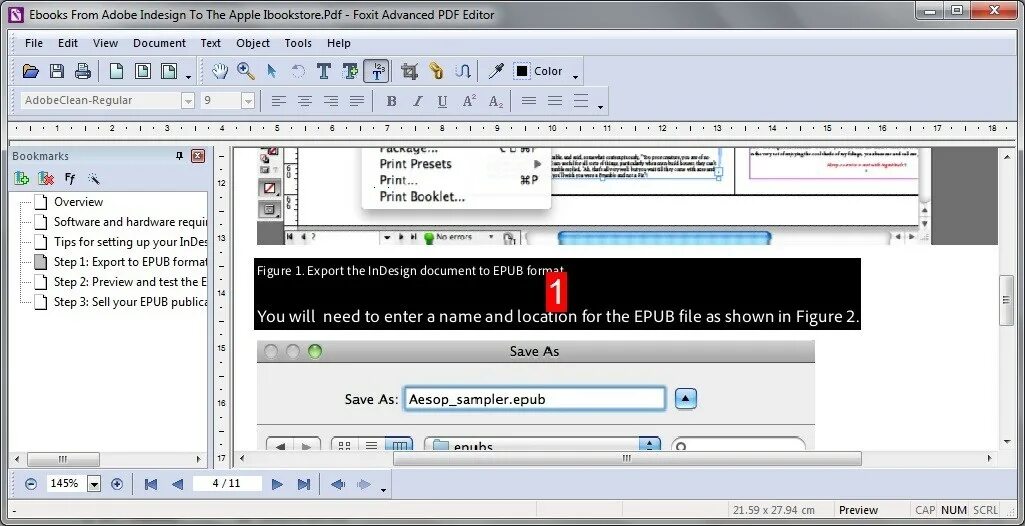Click the black Color swatch
This screenshot has width=1025, height=526.
click(x=522, y=71)
